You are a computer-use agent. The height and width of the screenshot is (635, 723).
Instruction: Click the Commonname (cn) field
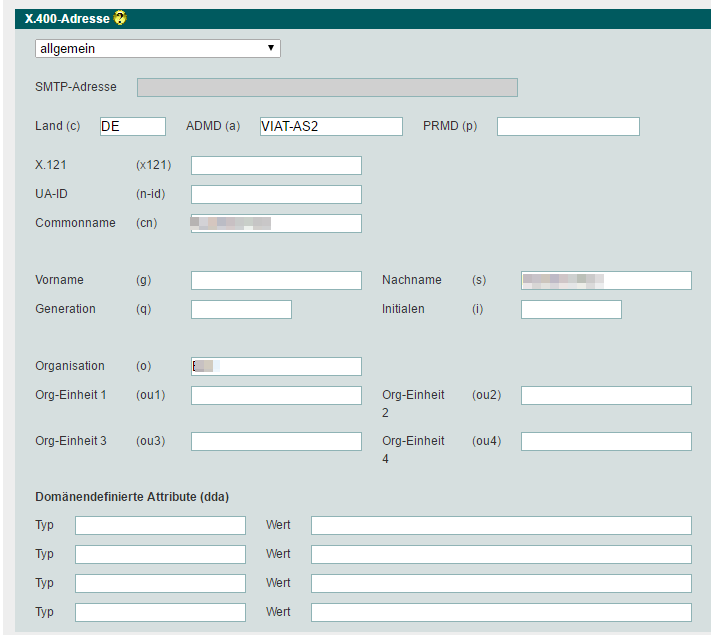pos(276,223)
